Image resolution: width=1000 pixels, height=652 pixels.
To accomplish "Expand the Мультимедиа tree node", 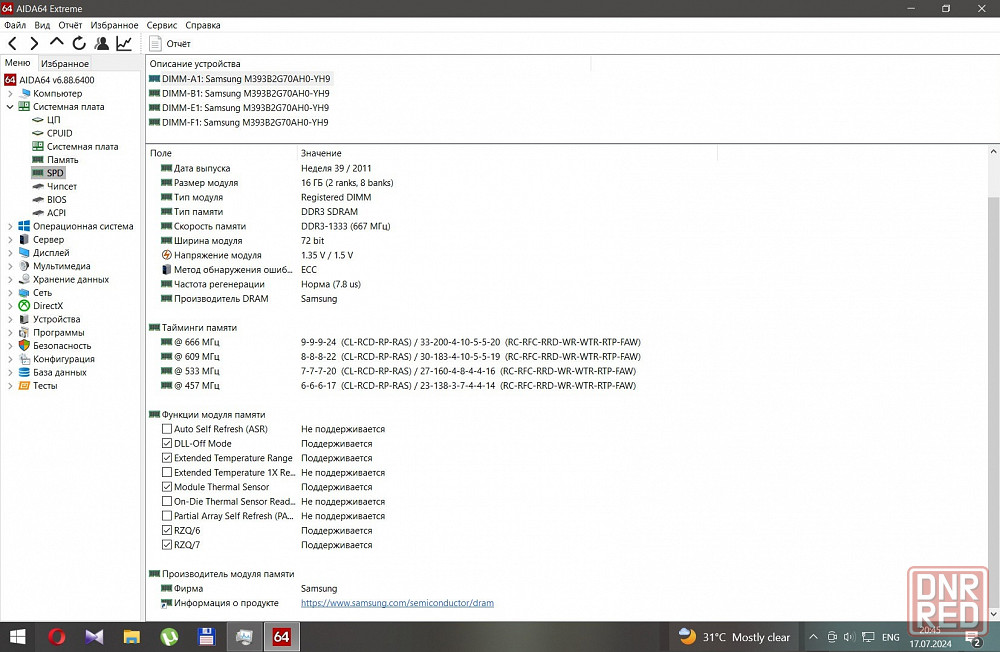I will click(x=10, y=266).
